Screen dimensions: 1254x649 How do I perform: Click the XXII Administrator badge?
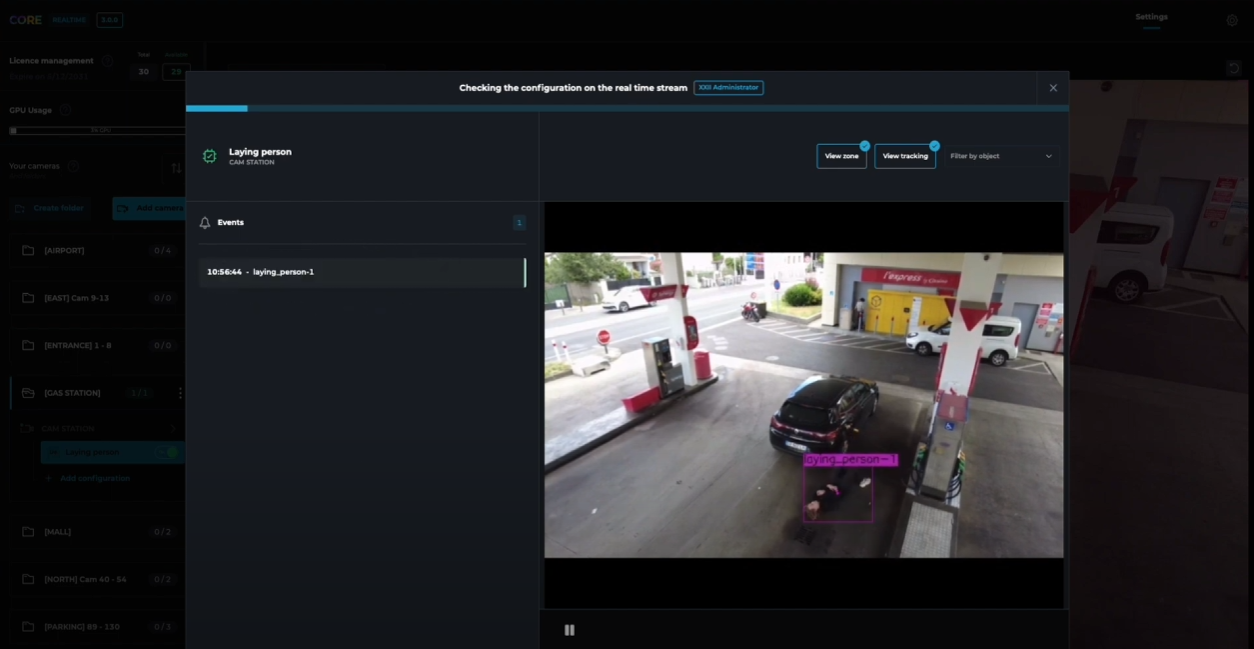coord(728,88)
